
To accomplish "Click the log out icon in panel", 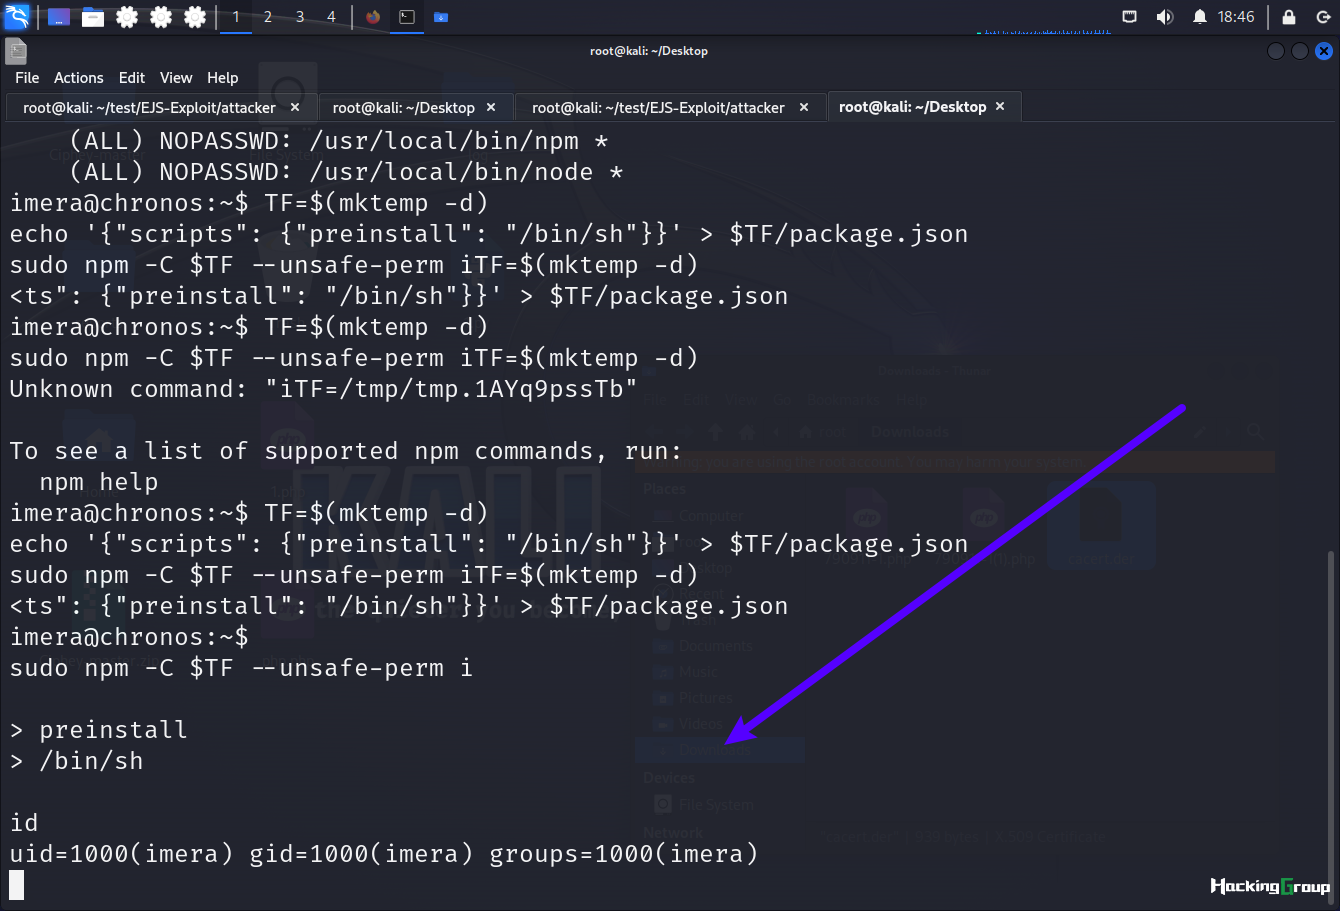I will 1323,17.
